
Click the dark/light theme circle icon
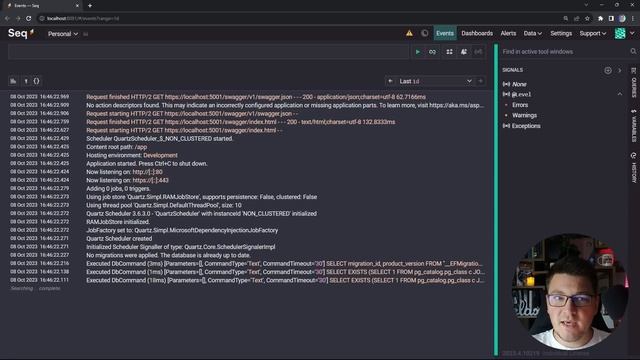(x=424, y=33)
